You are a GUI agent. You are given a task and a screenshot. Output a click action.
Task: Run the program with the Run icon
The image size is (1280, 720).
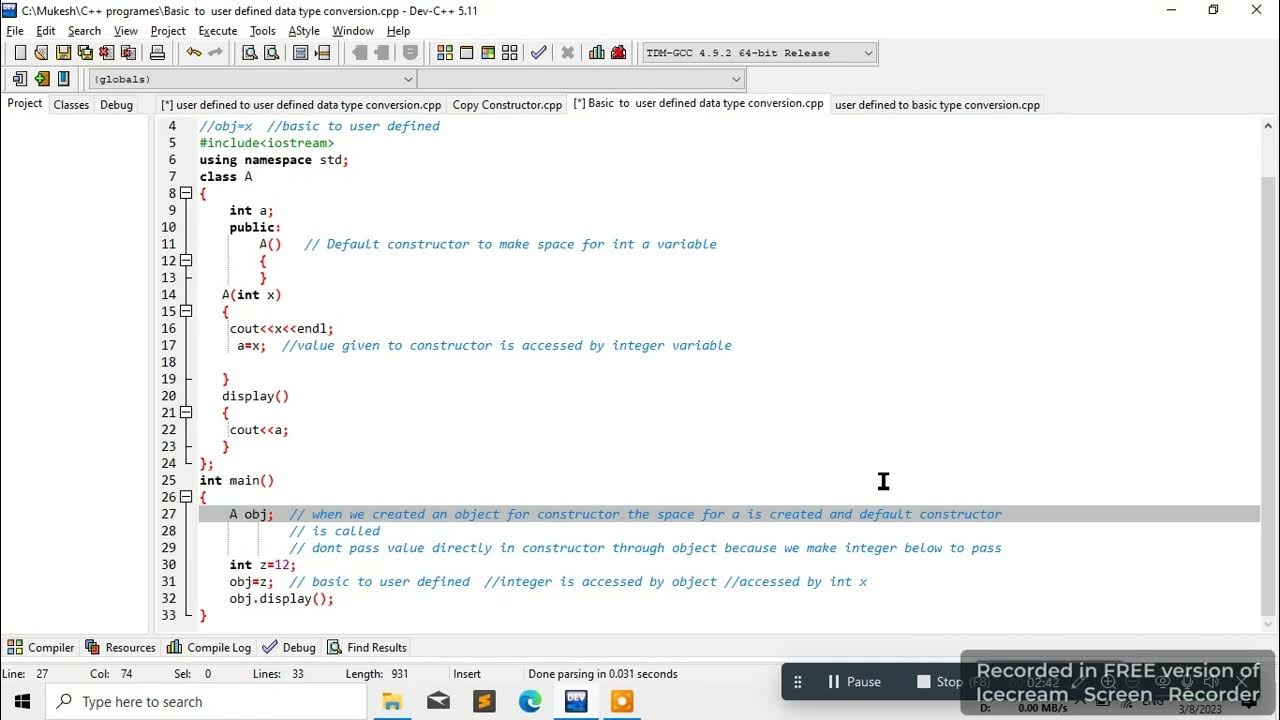tap(467, 53)
